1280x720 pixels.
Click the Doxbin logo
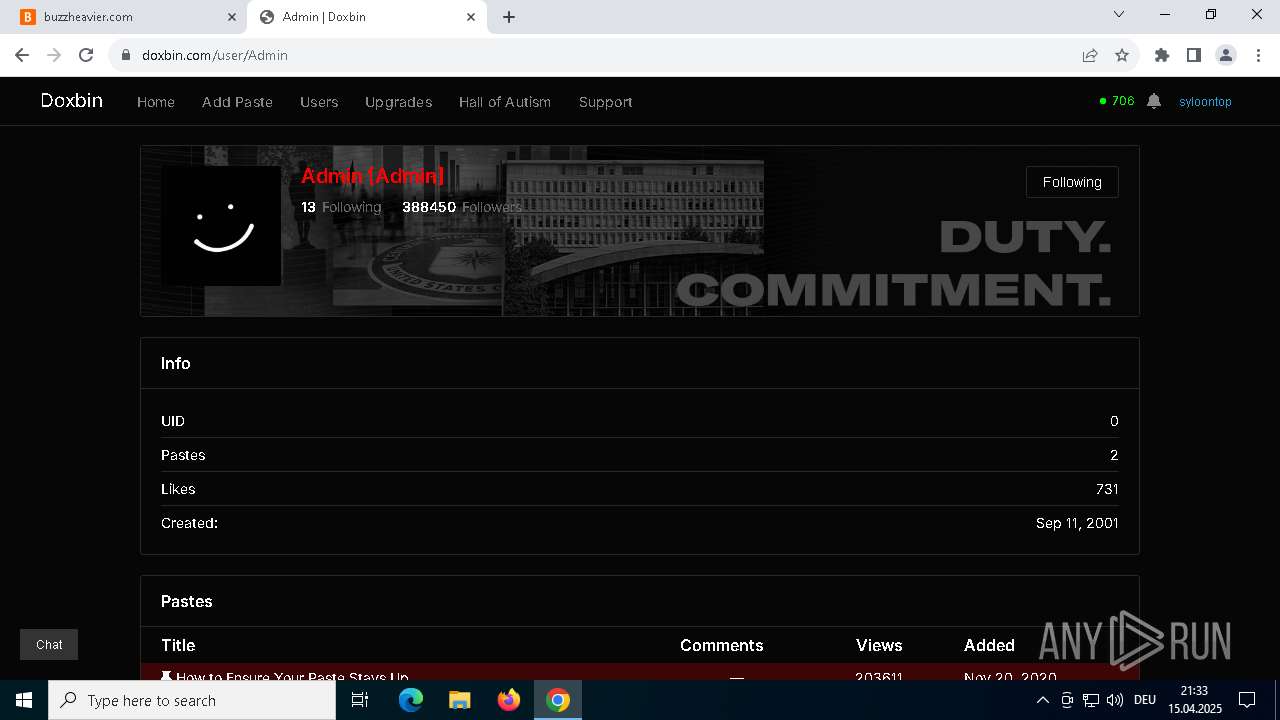coord(71,101)
